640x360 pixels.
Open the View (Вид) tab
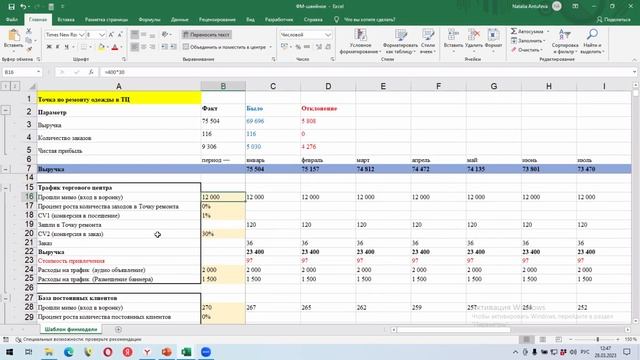[250, 20]
